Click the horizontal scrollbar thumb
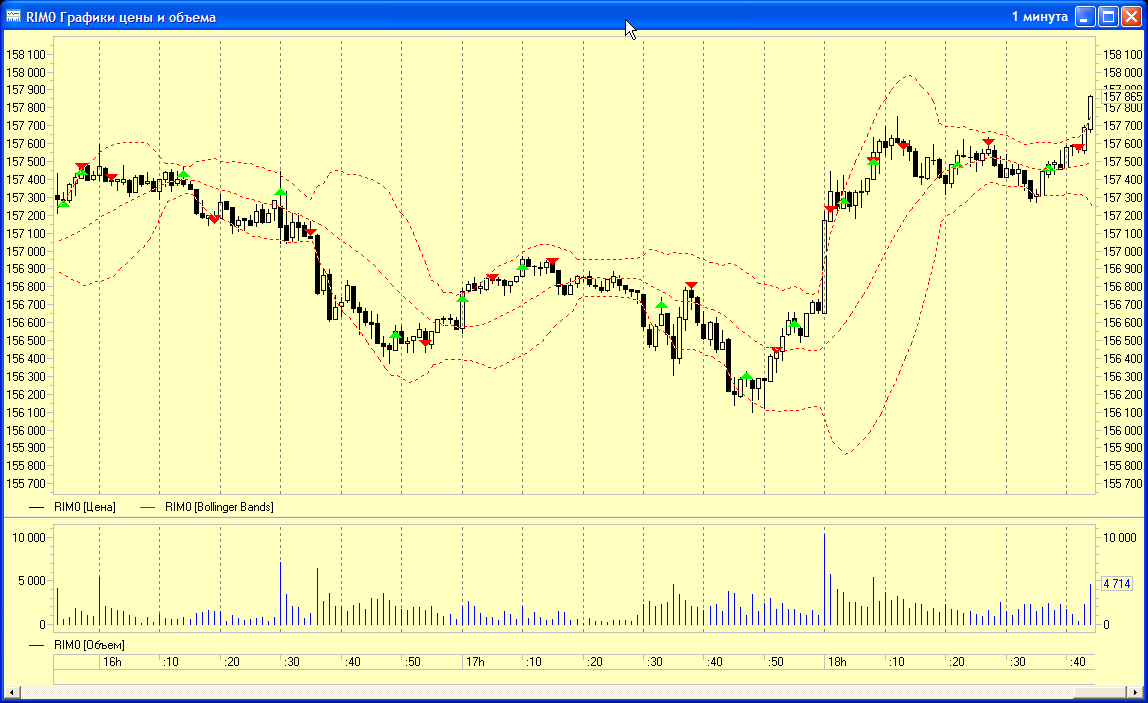 point(1102,692)
